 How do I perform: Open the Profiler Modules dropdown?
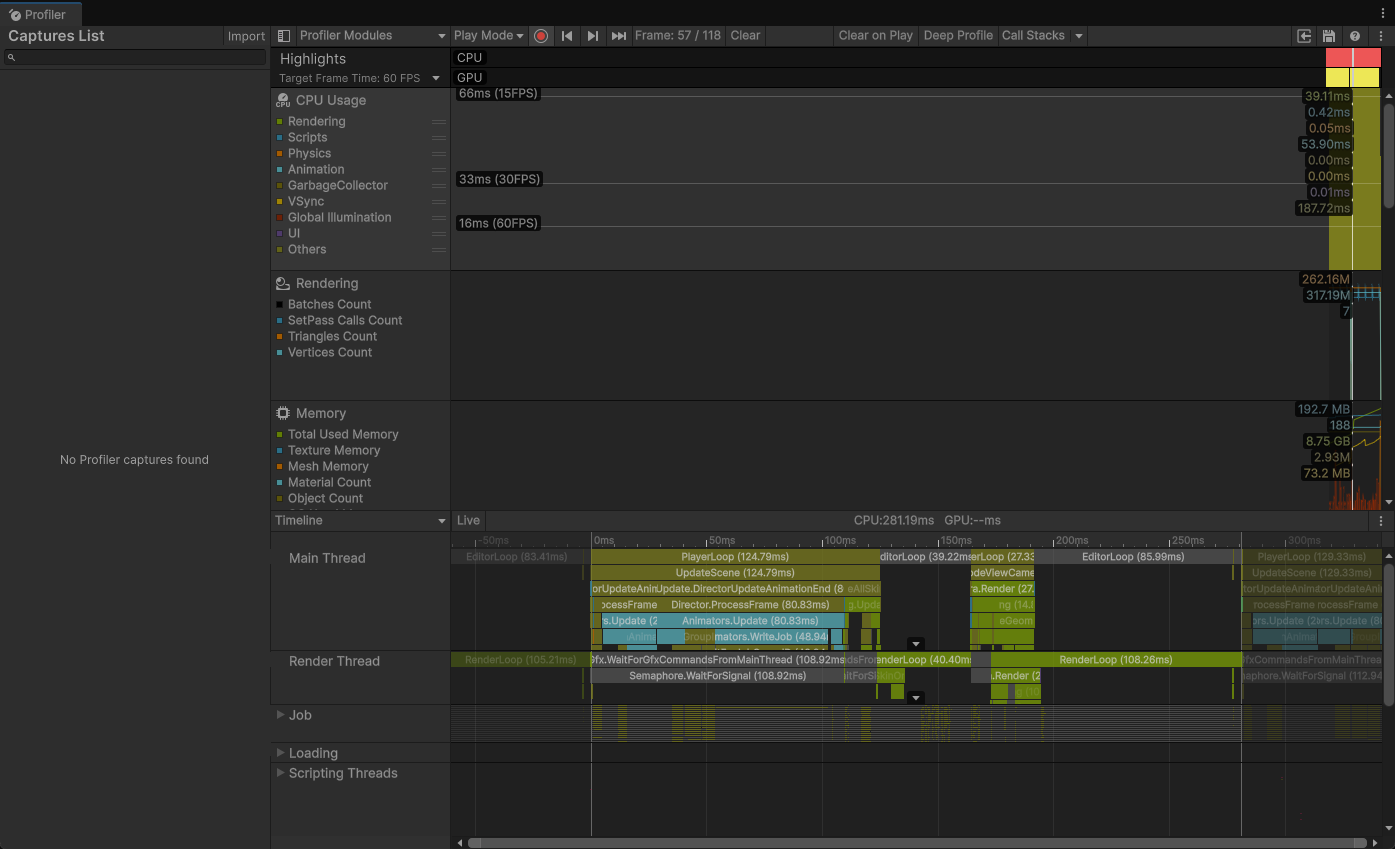[x=372, y=36]
